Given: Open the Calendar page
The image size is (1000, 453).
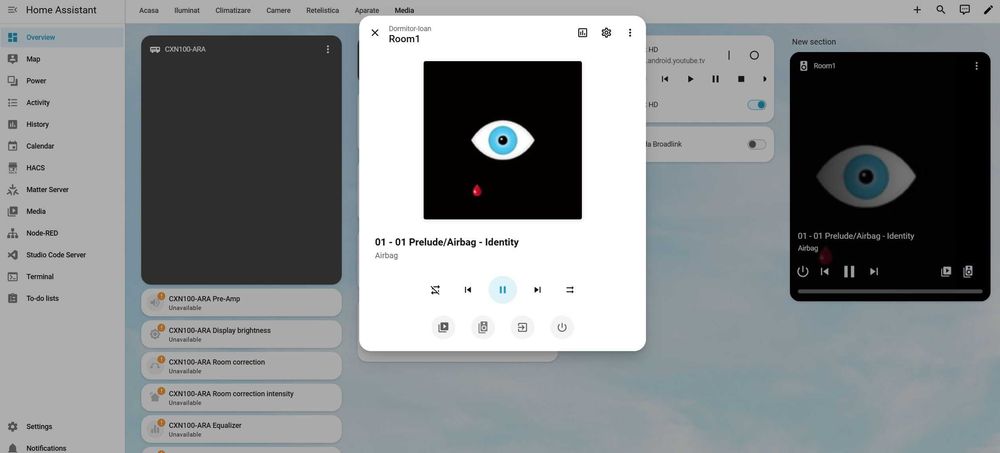Looking at the screenshot, I should [x=62, y=145].
